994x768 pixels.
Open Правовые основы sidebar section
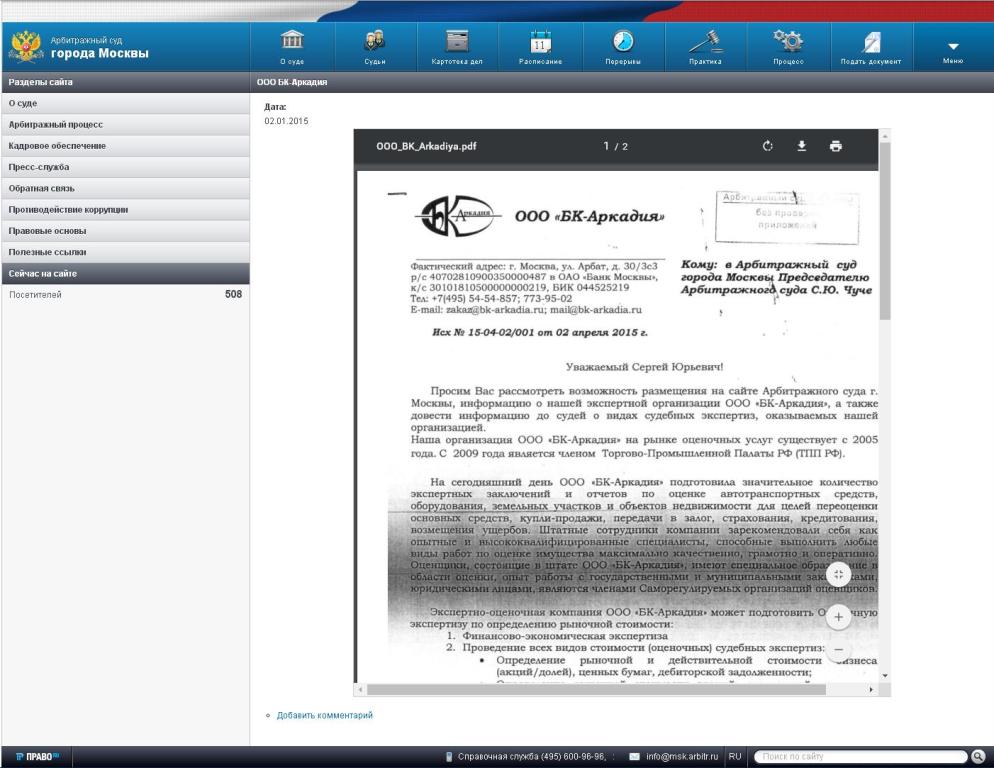tap(126, 231)
